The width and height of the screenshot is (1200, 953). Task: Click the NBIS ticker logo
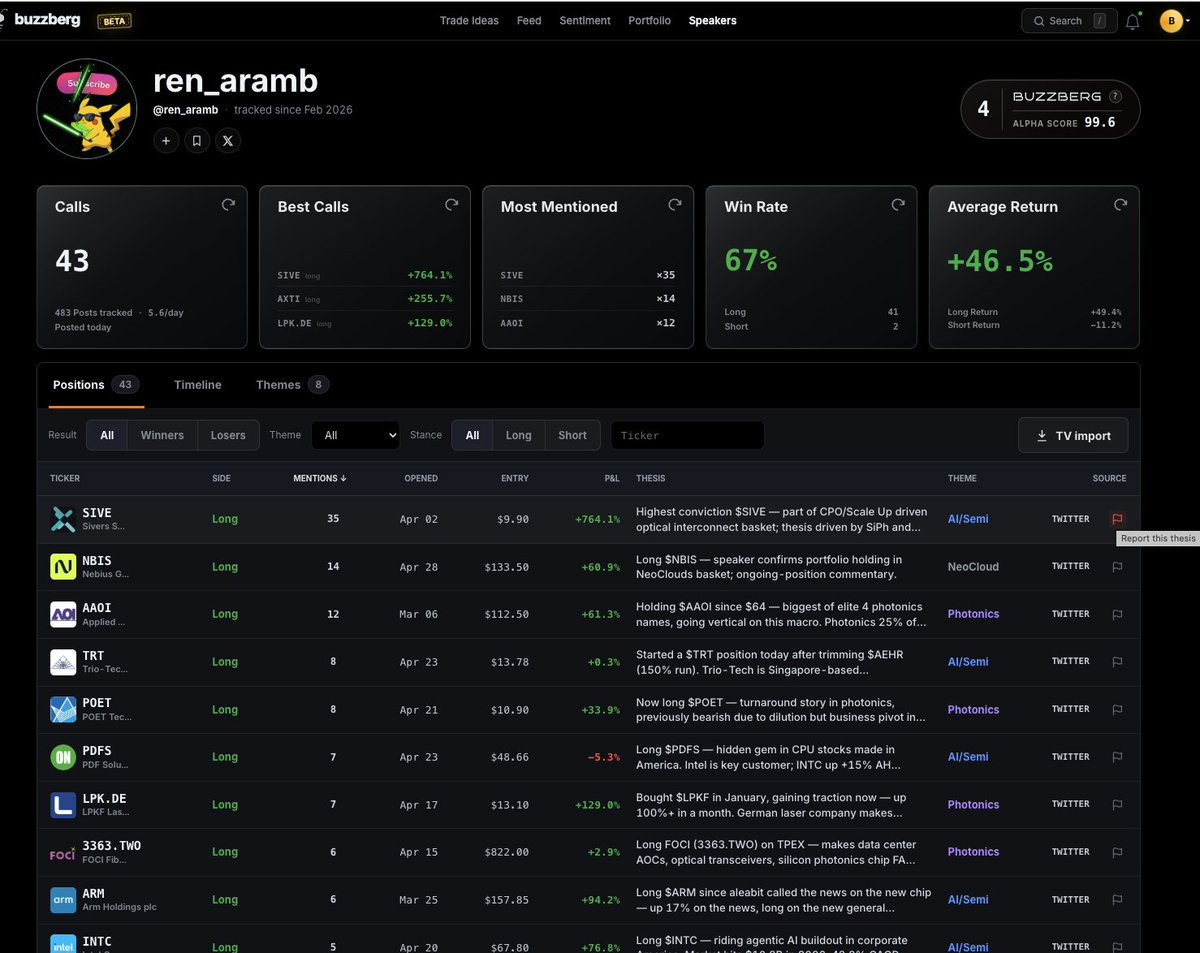click(x=63, y=567)
